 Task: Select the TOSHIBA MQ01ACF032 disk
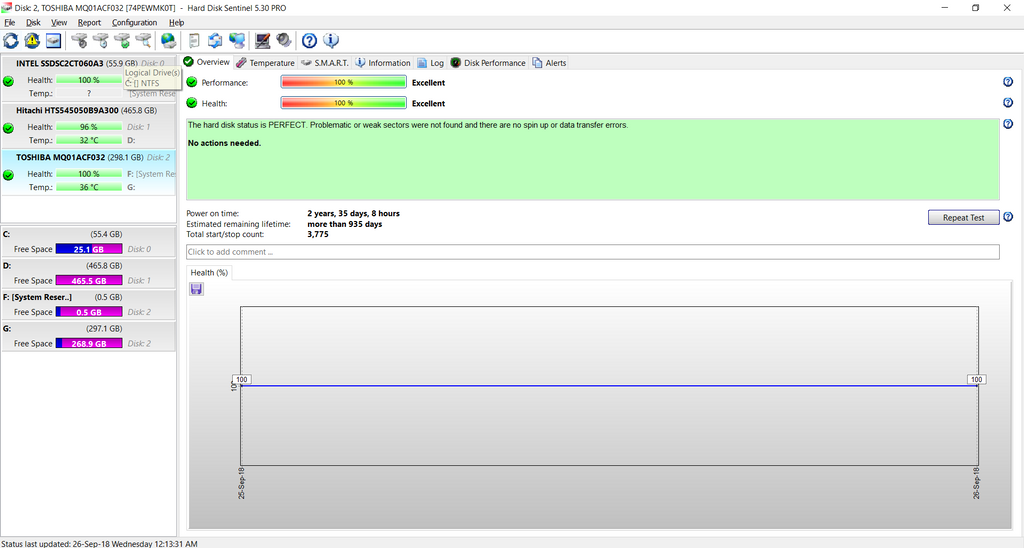[89, 172]
